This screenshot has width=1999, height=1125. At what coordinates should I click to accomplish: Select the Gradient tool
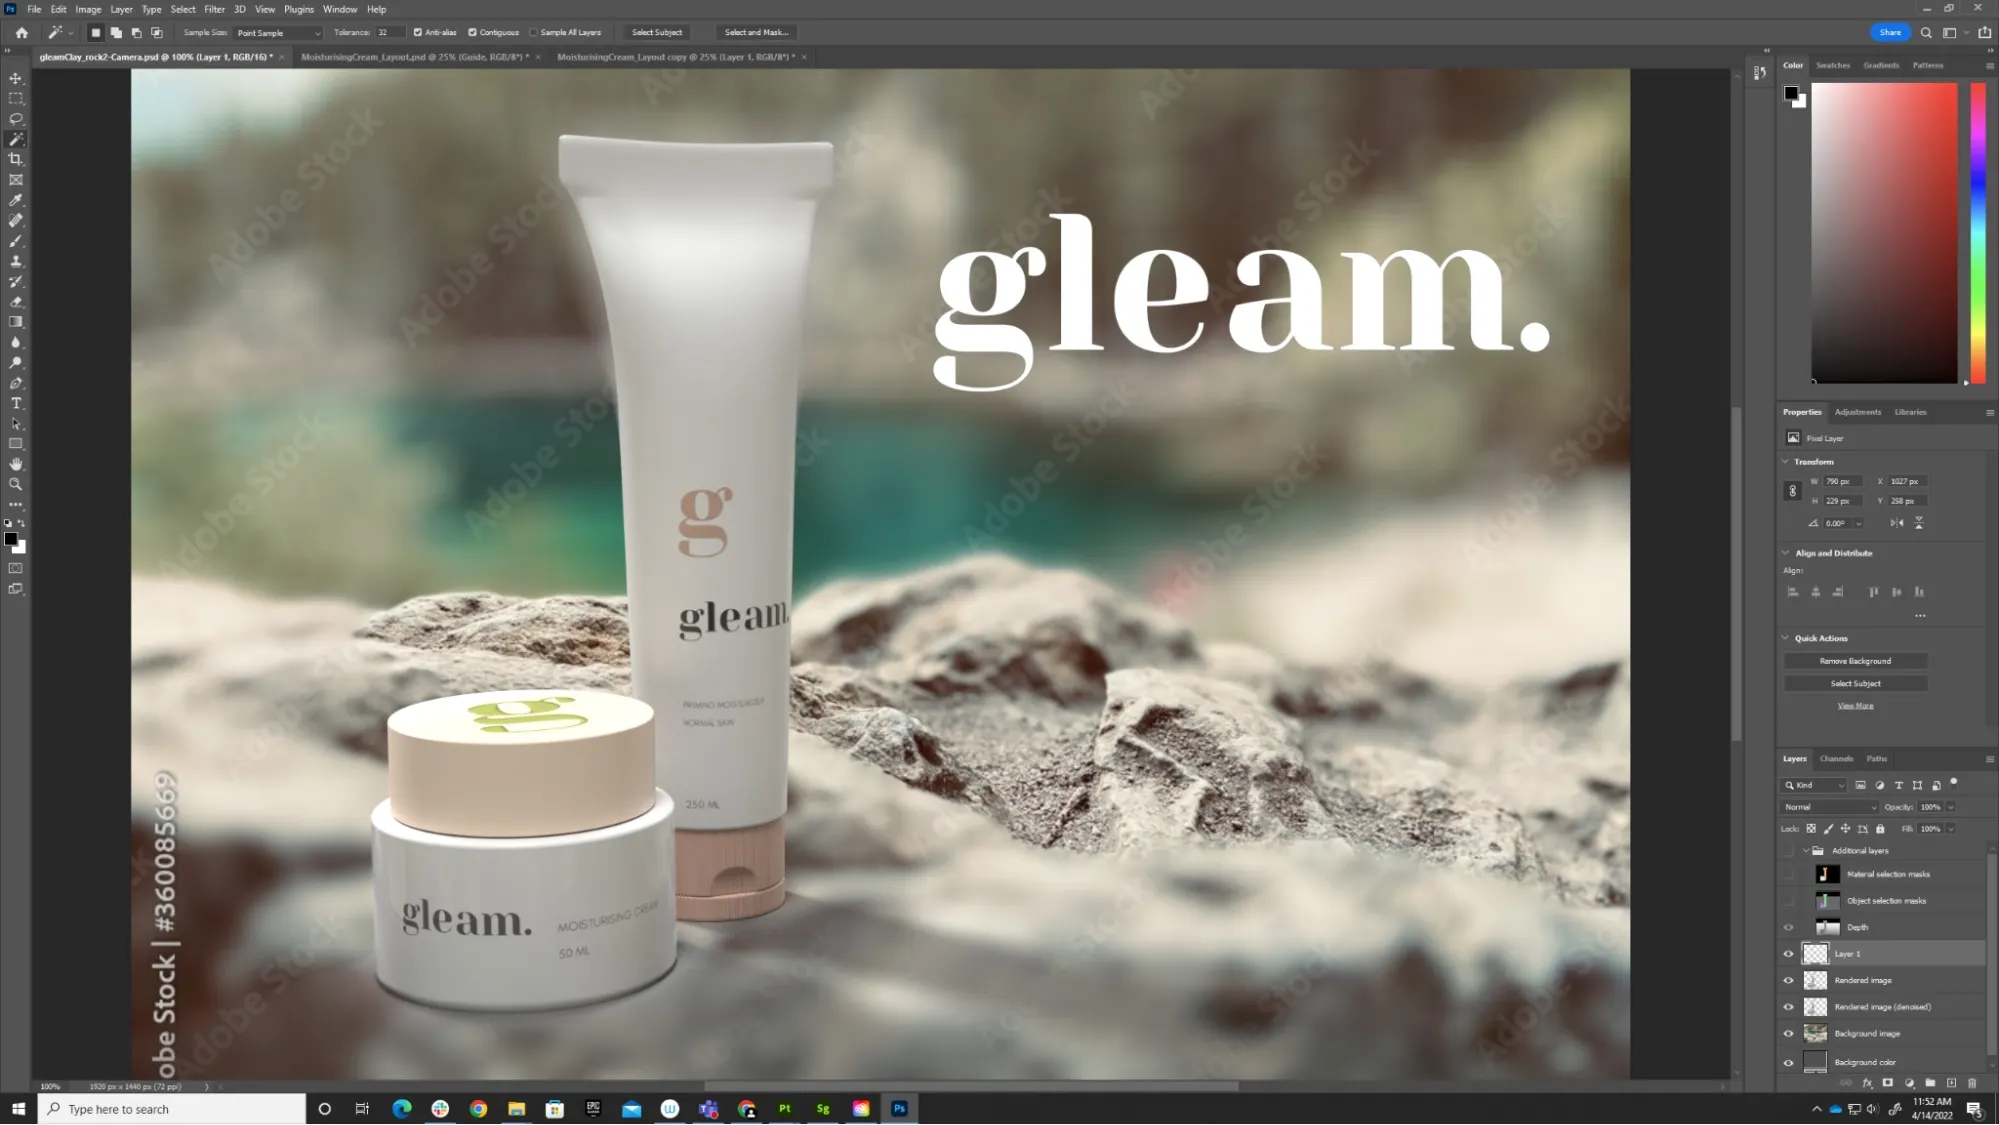click(x=16, y=322)
